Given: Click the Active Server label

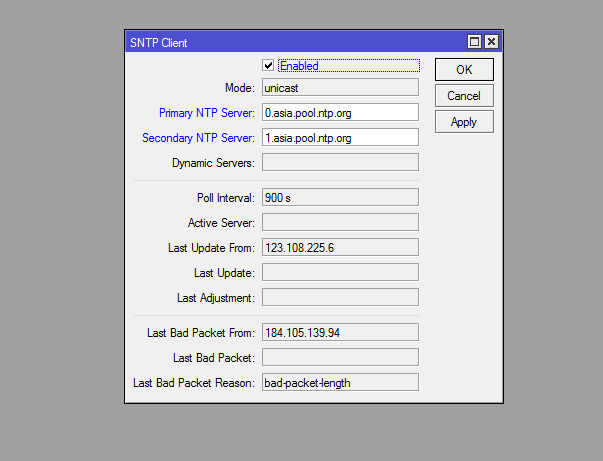Looking at the screenshot, I should coord(221,223).
